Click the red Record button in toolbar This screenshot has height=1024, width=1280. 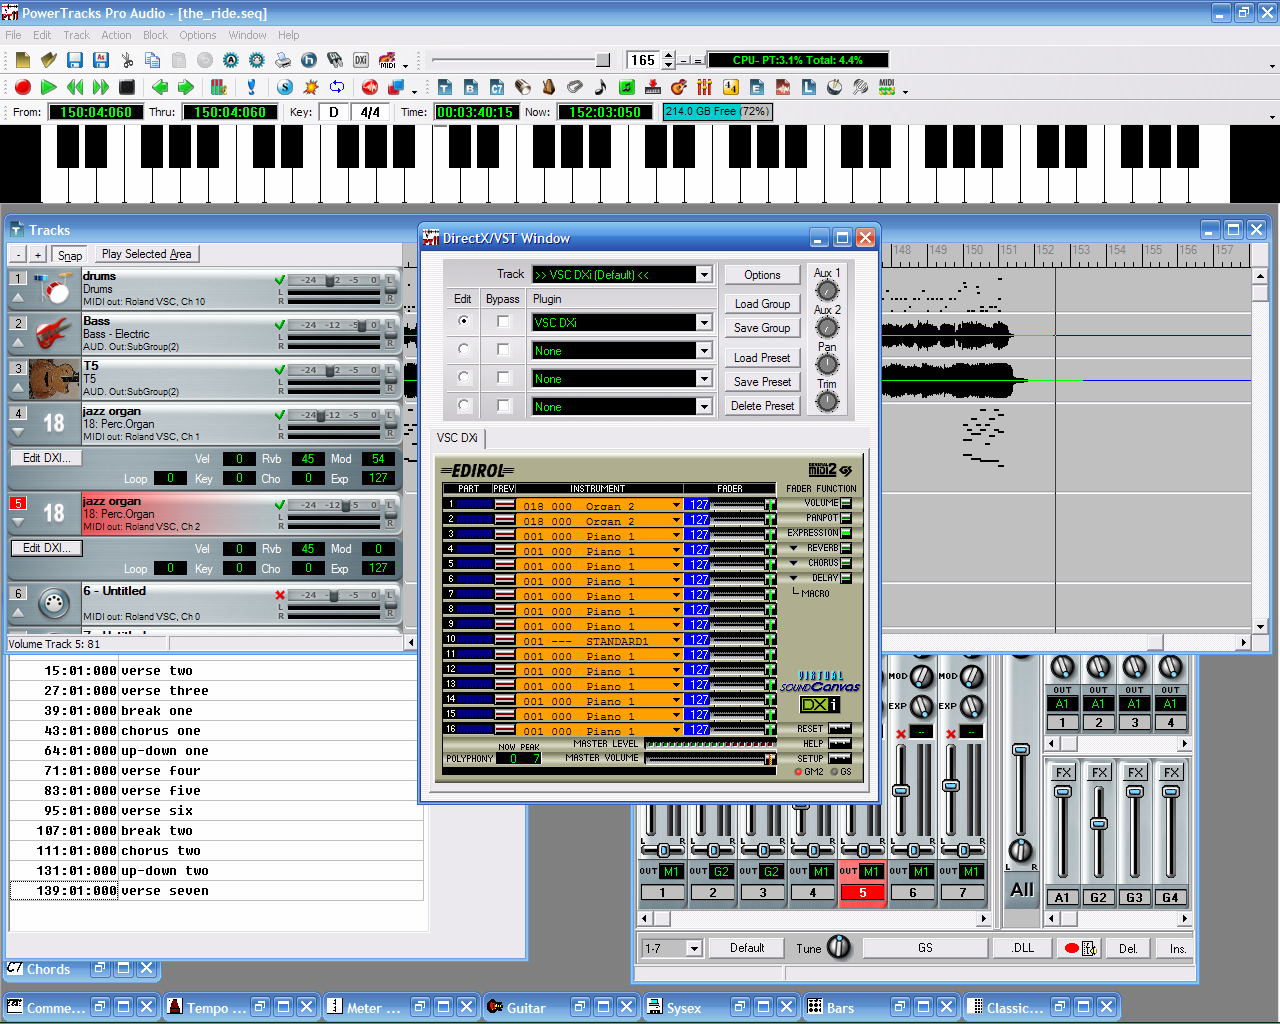click(x=23, y=87)
